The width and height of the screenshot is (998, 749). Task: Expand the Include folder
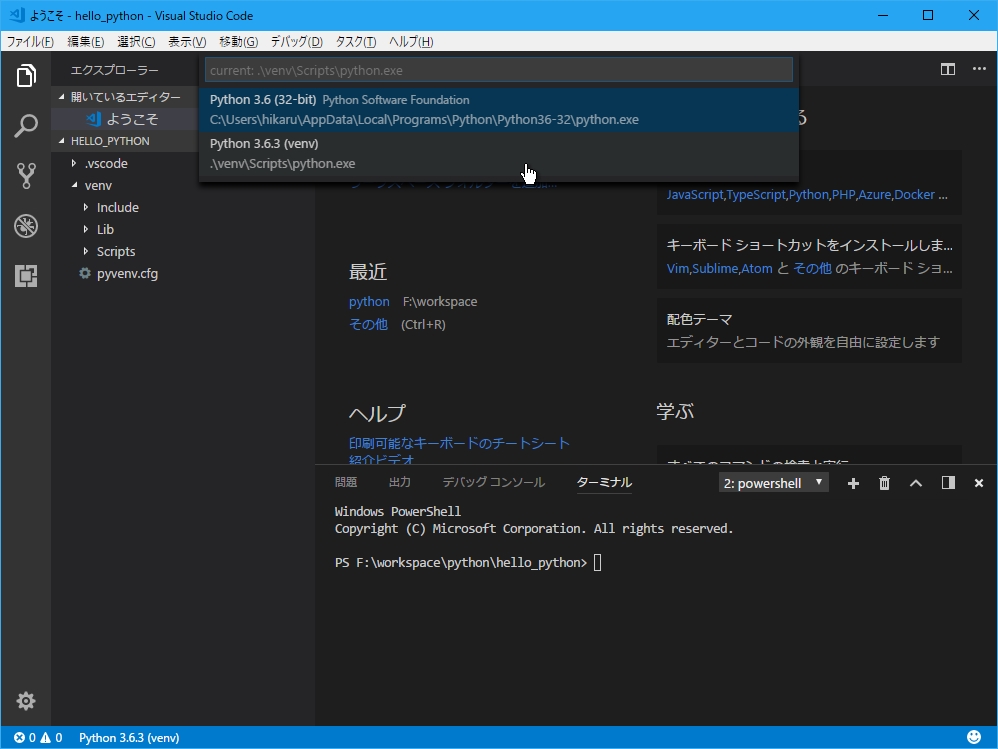[86, 207]
